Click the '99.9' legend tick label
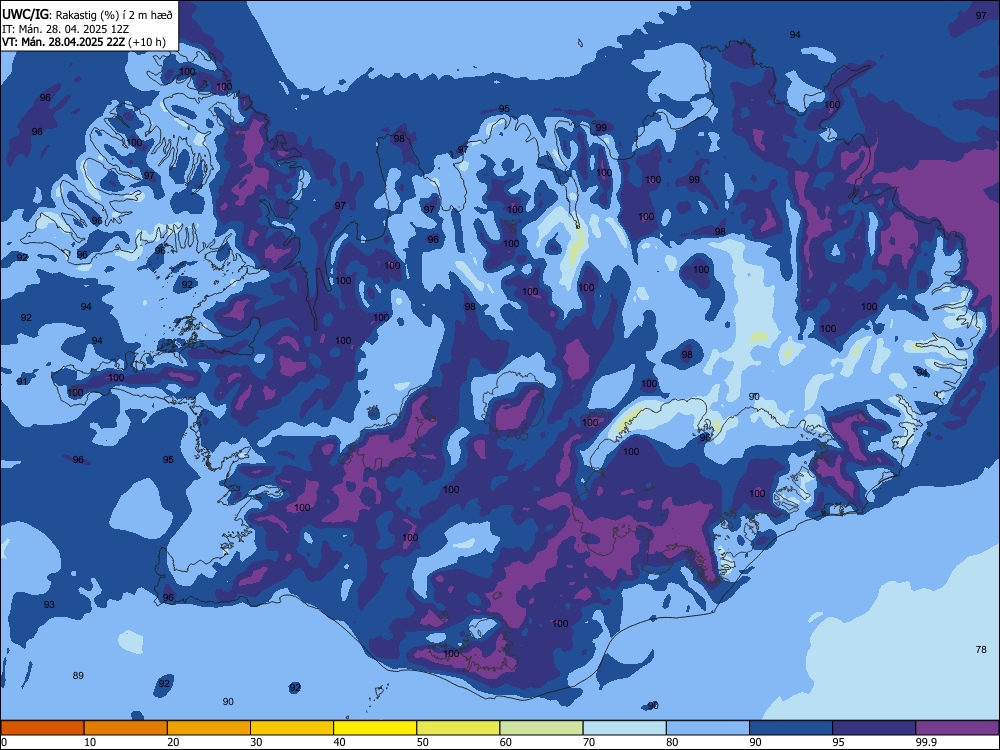The image size is (1000, 750). click(925, 742)
